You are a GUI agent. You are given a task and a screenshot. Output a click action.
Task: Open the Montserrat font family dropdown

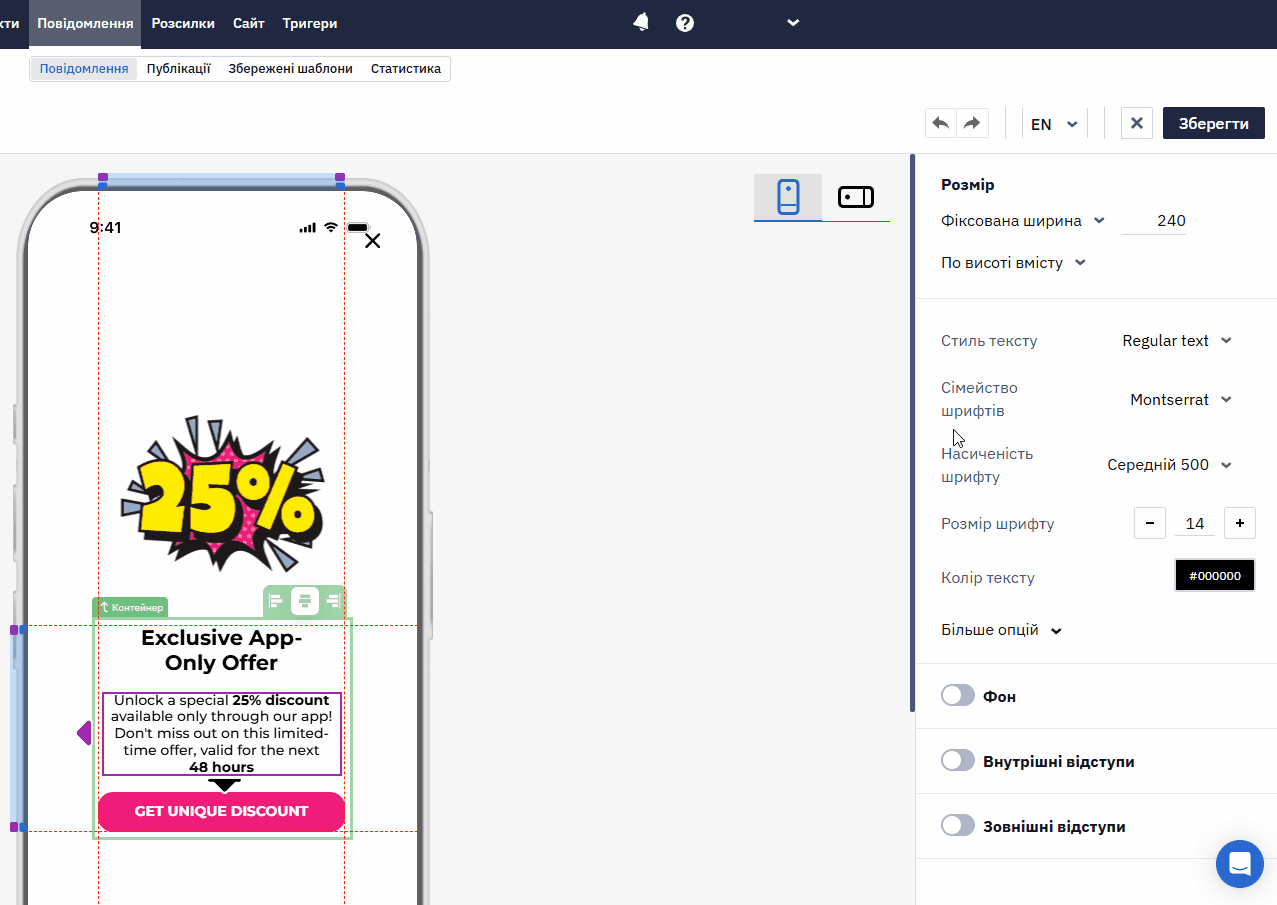(1180, 400)
